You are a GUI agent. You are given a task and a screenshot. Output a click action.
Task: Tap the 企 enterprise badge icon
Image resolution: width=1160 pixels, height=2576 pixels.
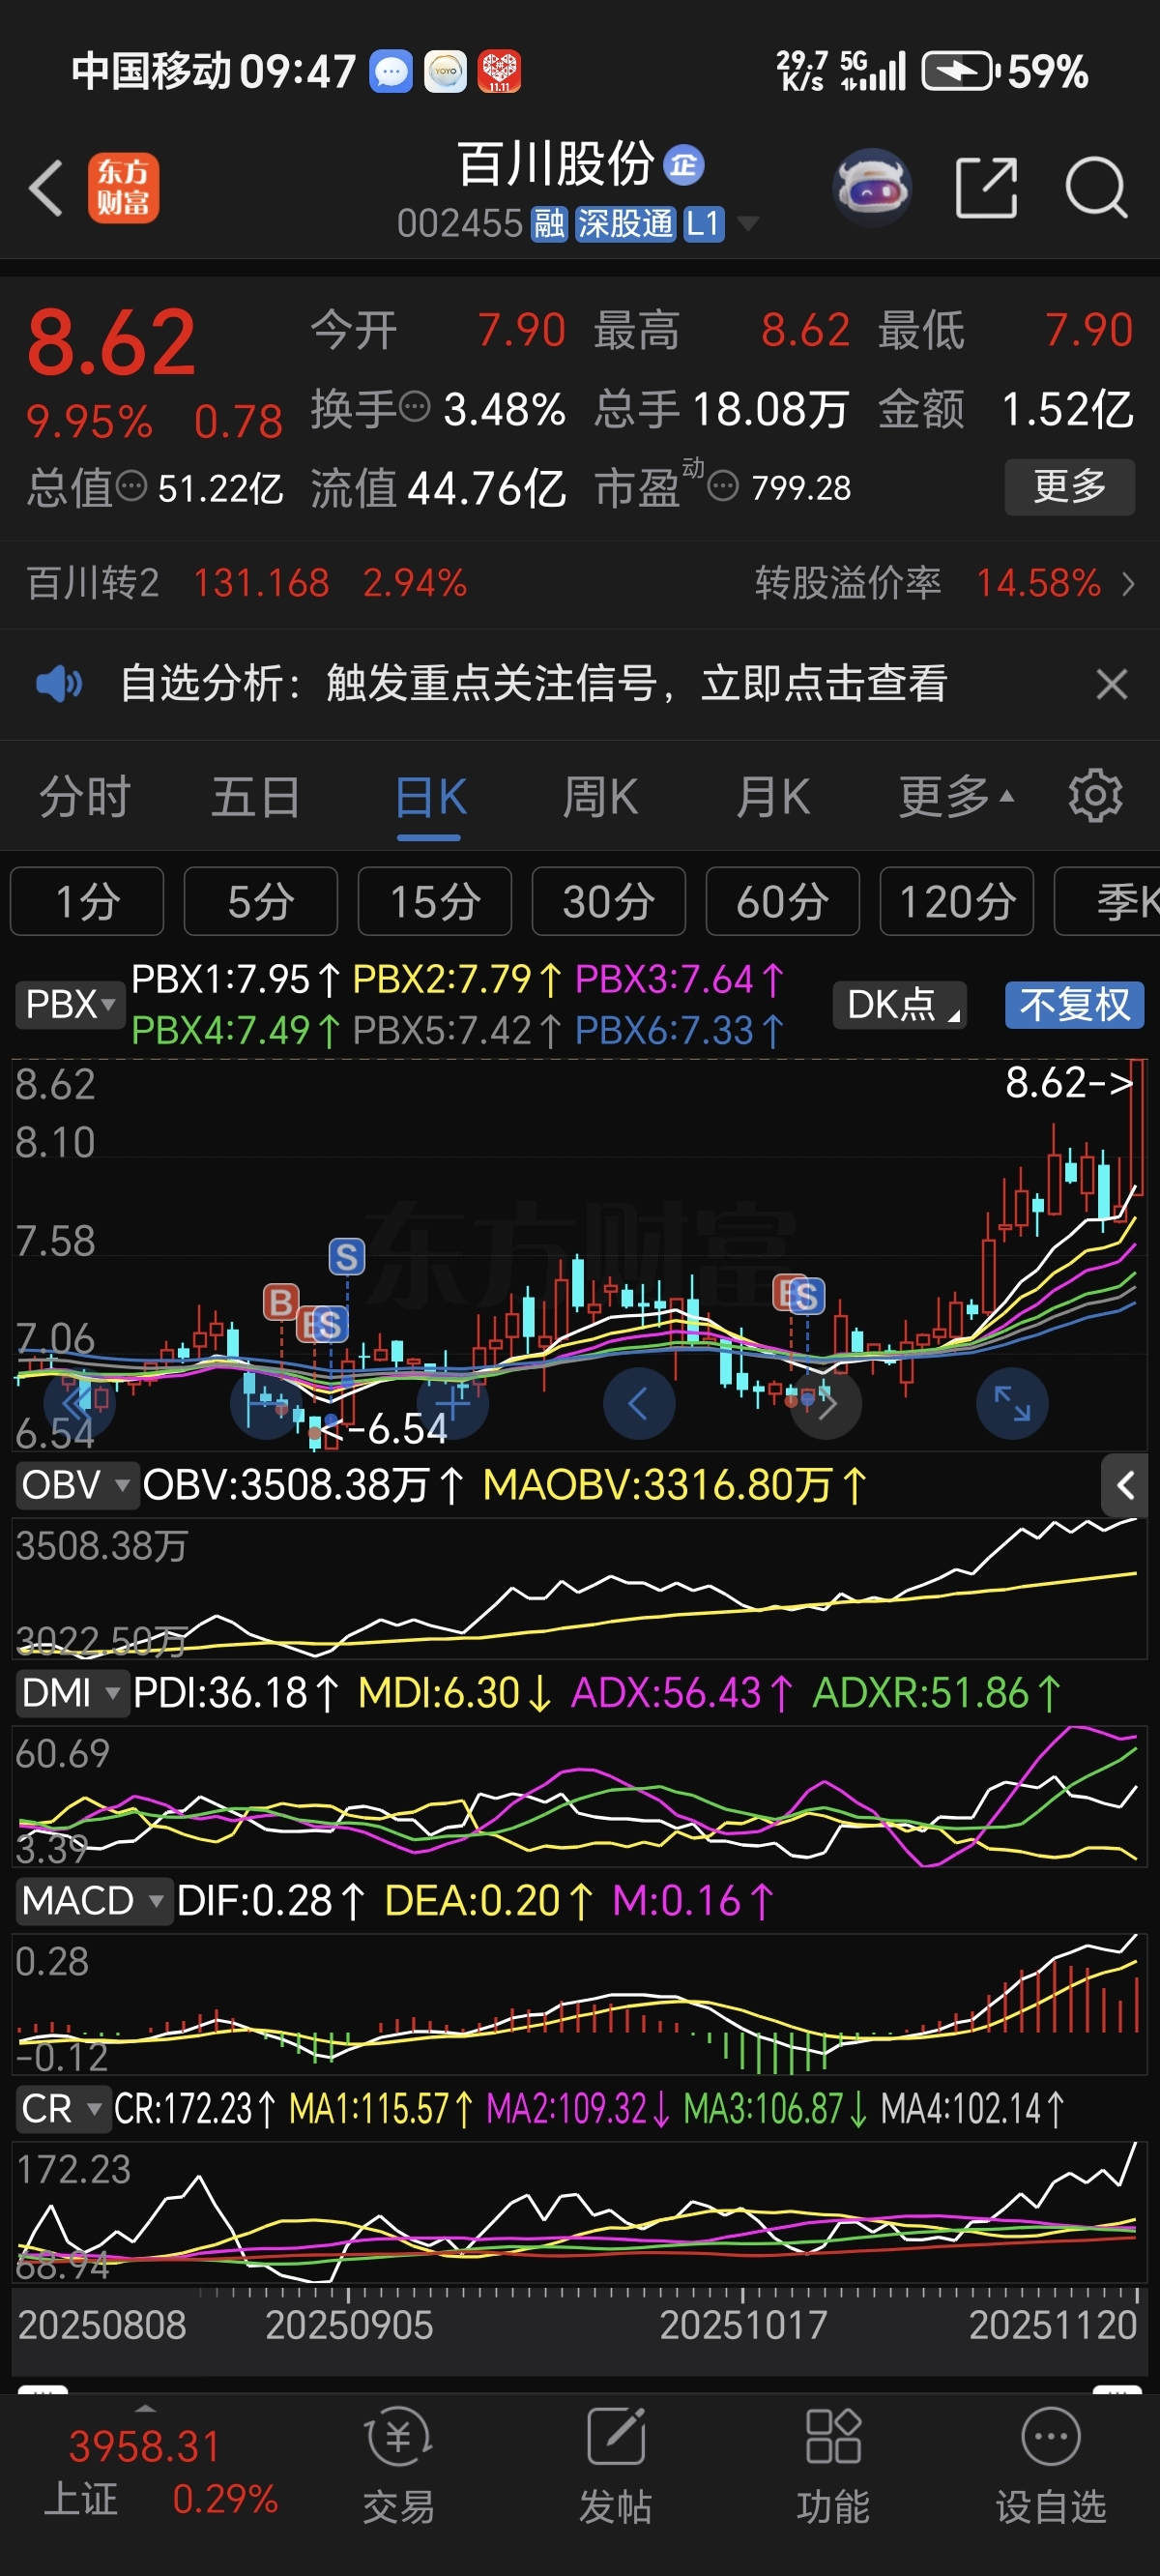tap(684, 165)
